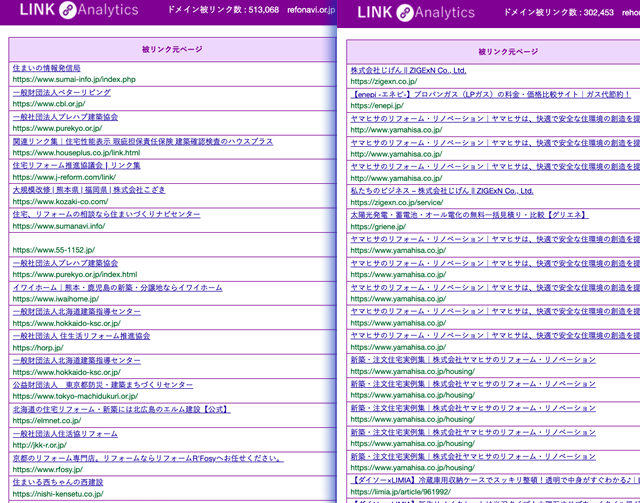
Task: Open the エルム建設【公式】 link
Action: [122, 409]
